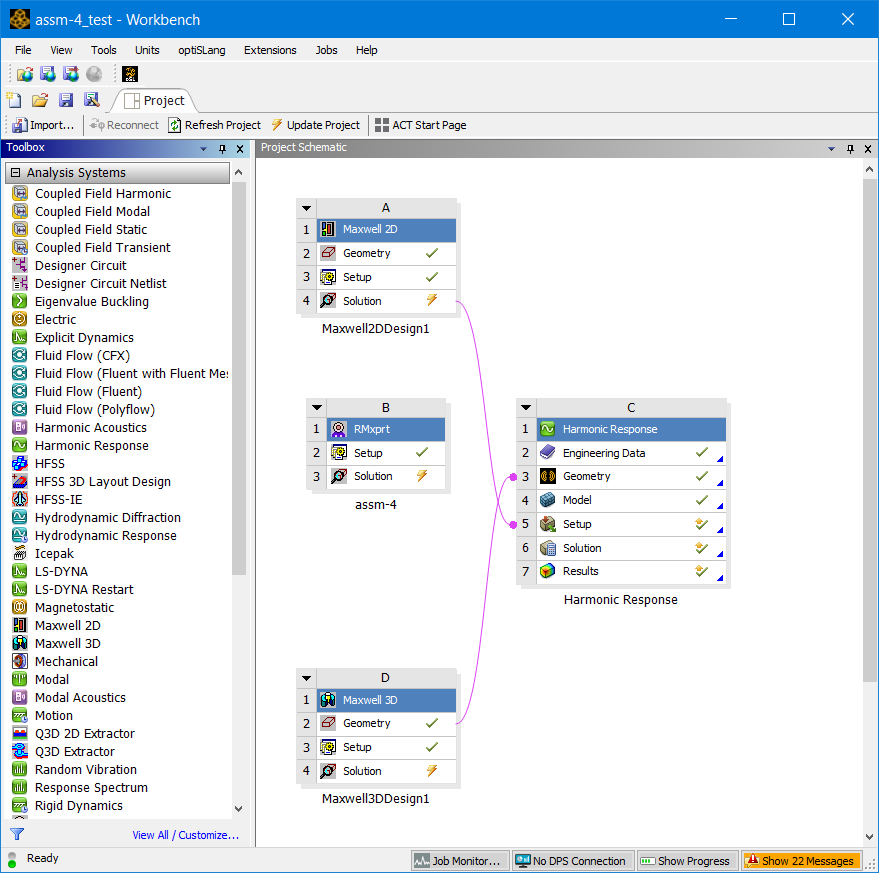The width and height of the screenshot is (879, 873).
Task: Click the Toolbox scrollbar up arrow
Action: (x=239, y=172)
